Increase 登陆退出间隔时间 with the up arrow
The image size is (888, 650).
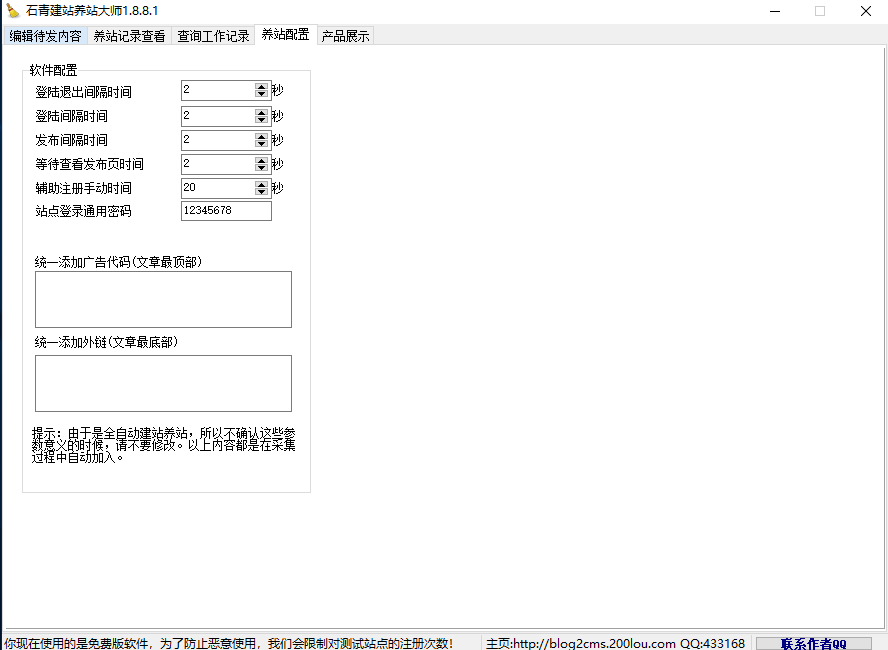261,87
